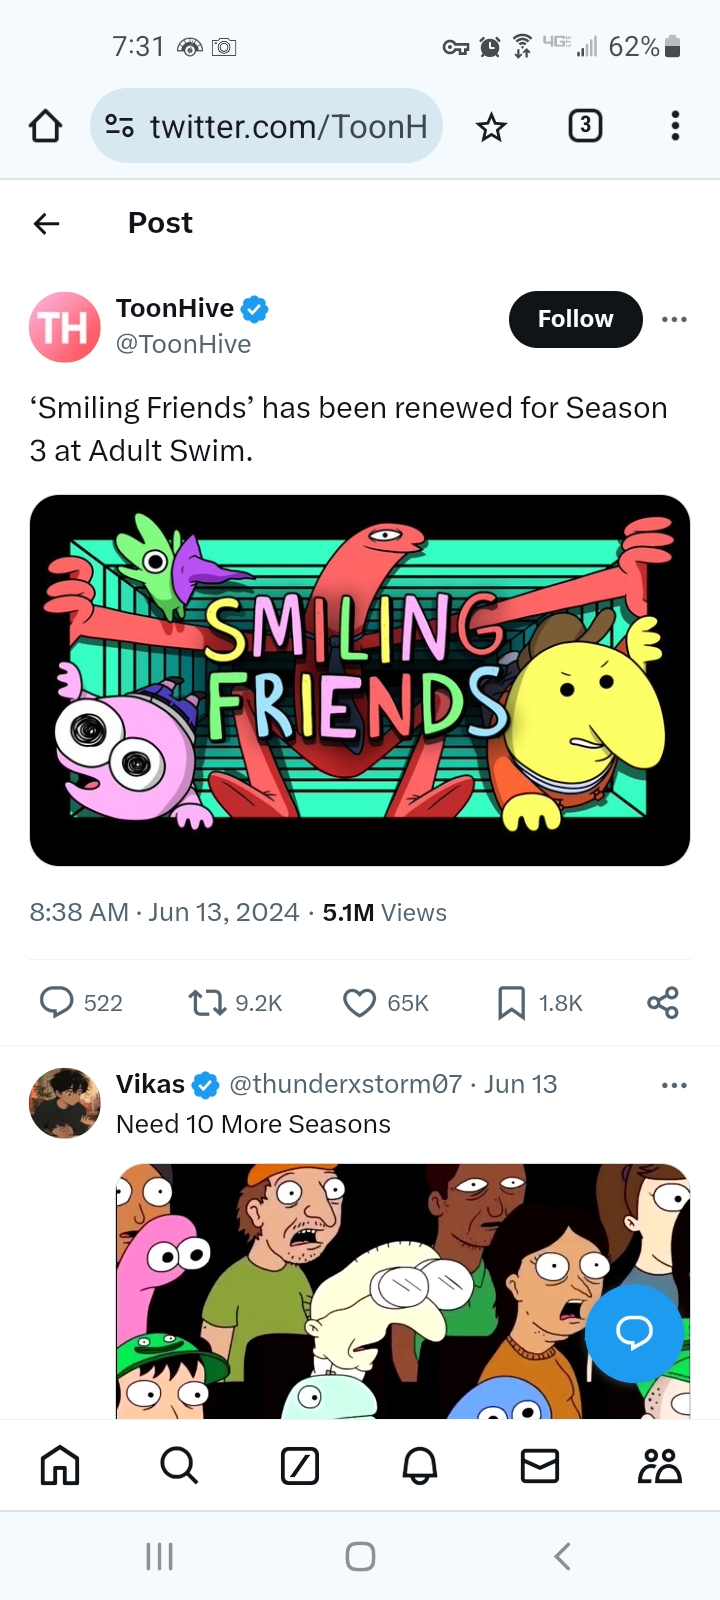Tap the reply comment icon with 522

(x=56, y=1002)
